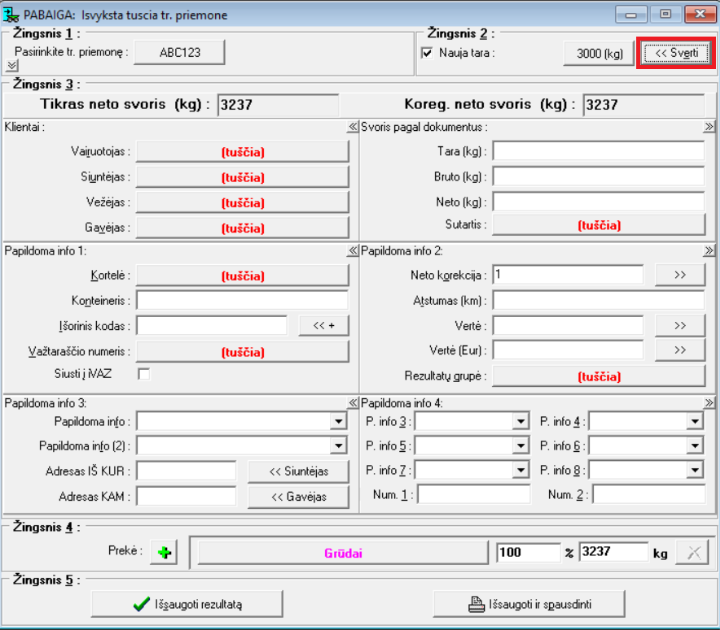Click the green plus icon next to Prekė
This screenshot has width=720, height=630.
pyautogui.click(x=162, y=553)
